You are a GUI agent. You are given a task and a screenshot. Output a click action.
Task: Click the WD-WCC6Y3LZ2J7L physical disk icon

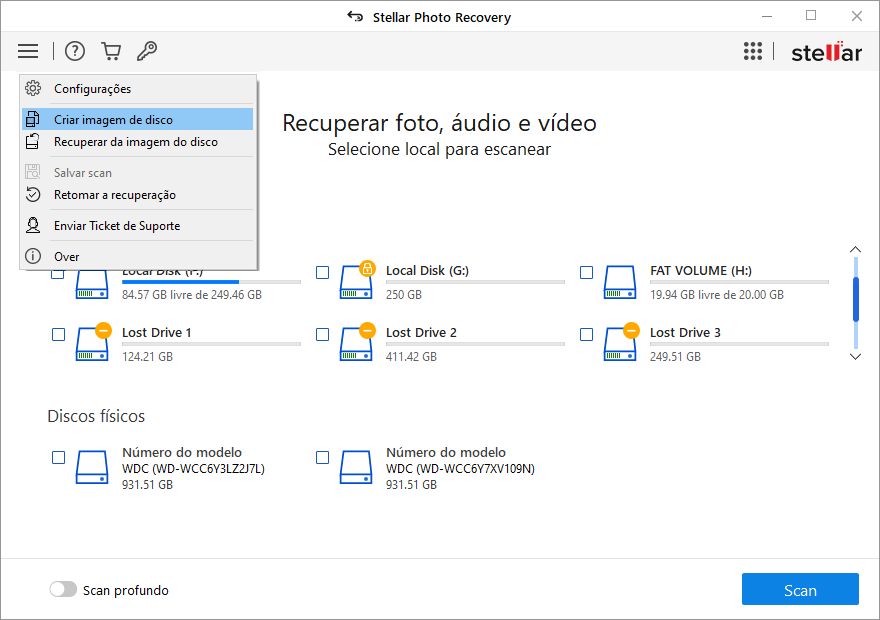[x=92, y=467]
